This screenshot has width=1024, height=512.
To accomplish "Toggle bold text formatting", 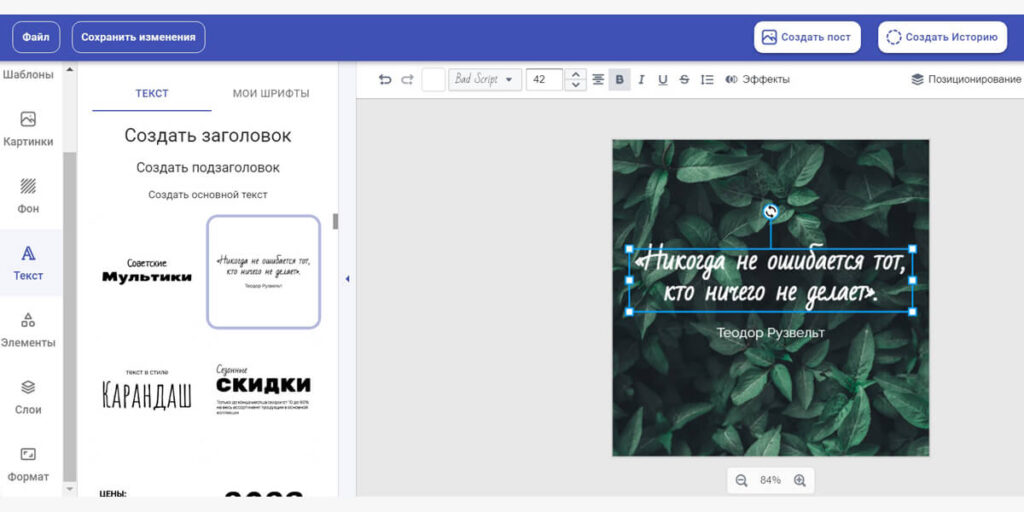I will 619,80.
